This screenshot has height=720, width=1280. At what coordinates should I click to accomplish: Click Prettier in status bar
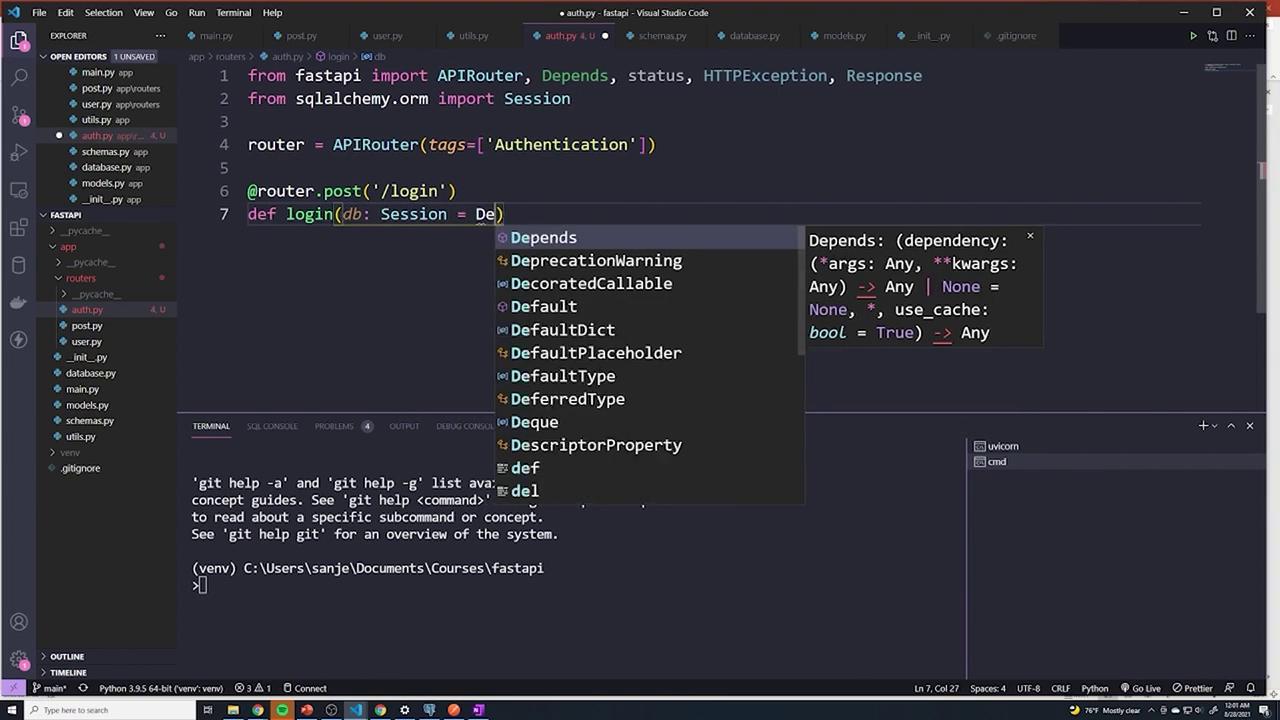[1192, 688]
